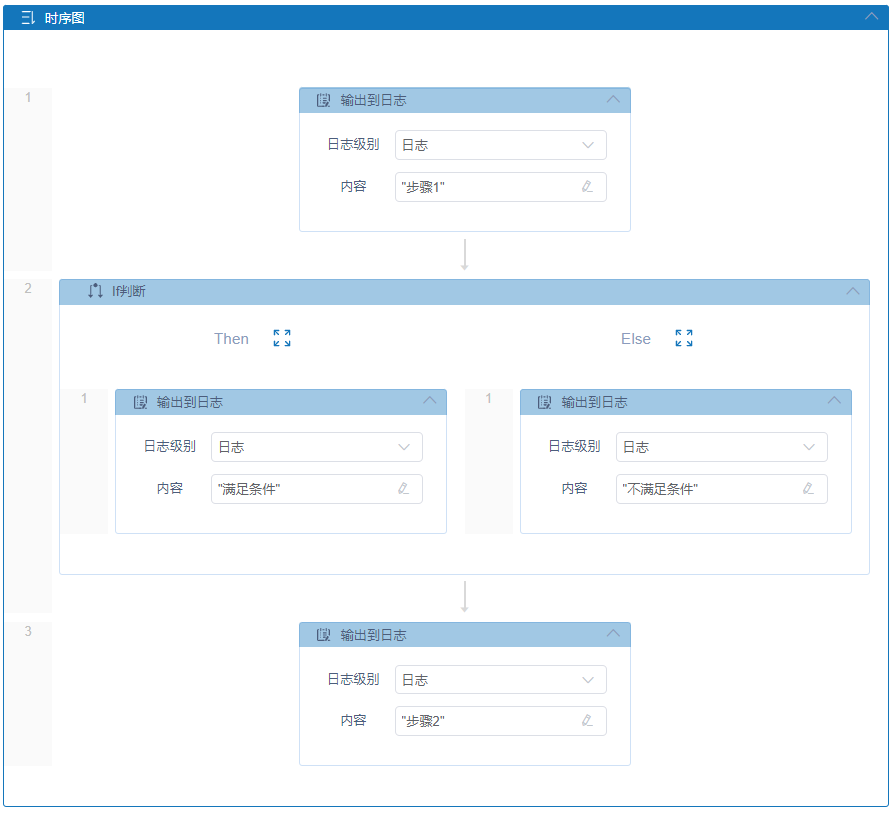The width and height of the screenshot is (891, 813).
Task: Select the step 3 row number
Action: click(x=28, y=631)
